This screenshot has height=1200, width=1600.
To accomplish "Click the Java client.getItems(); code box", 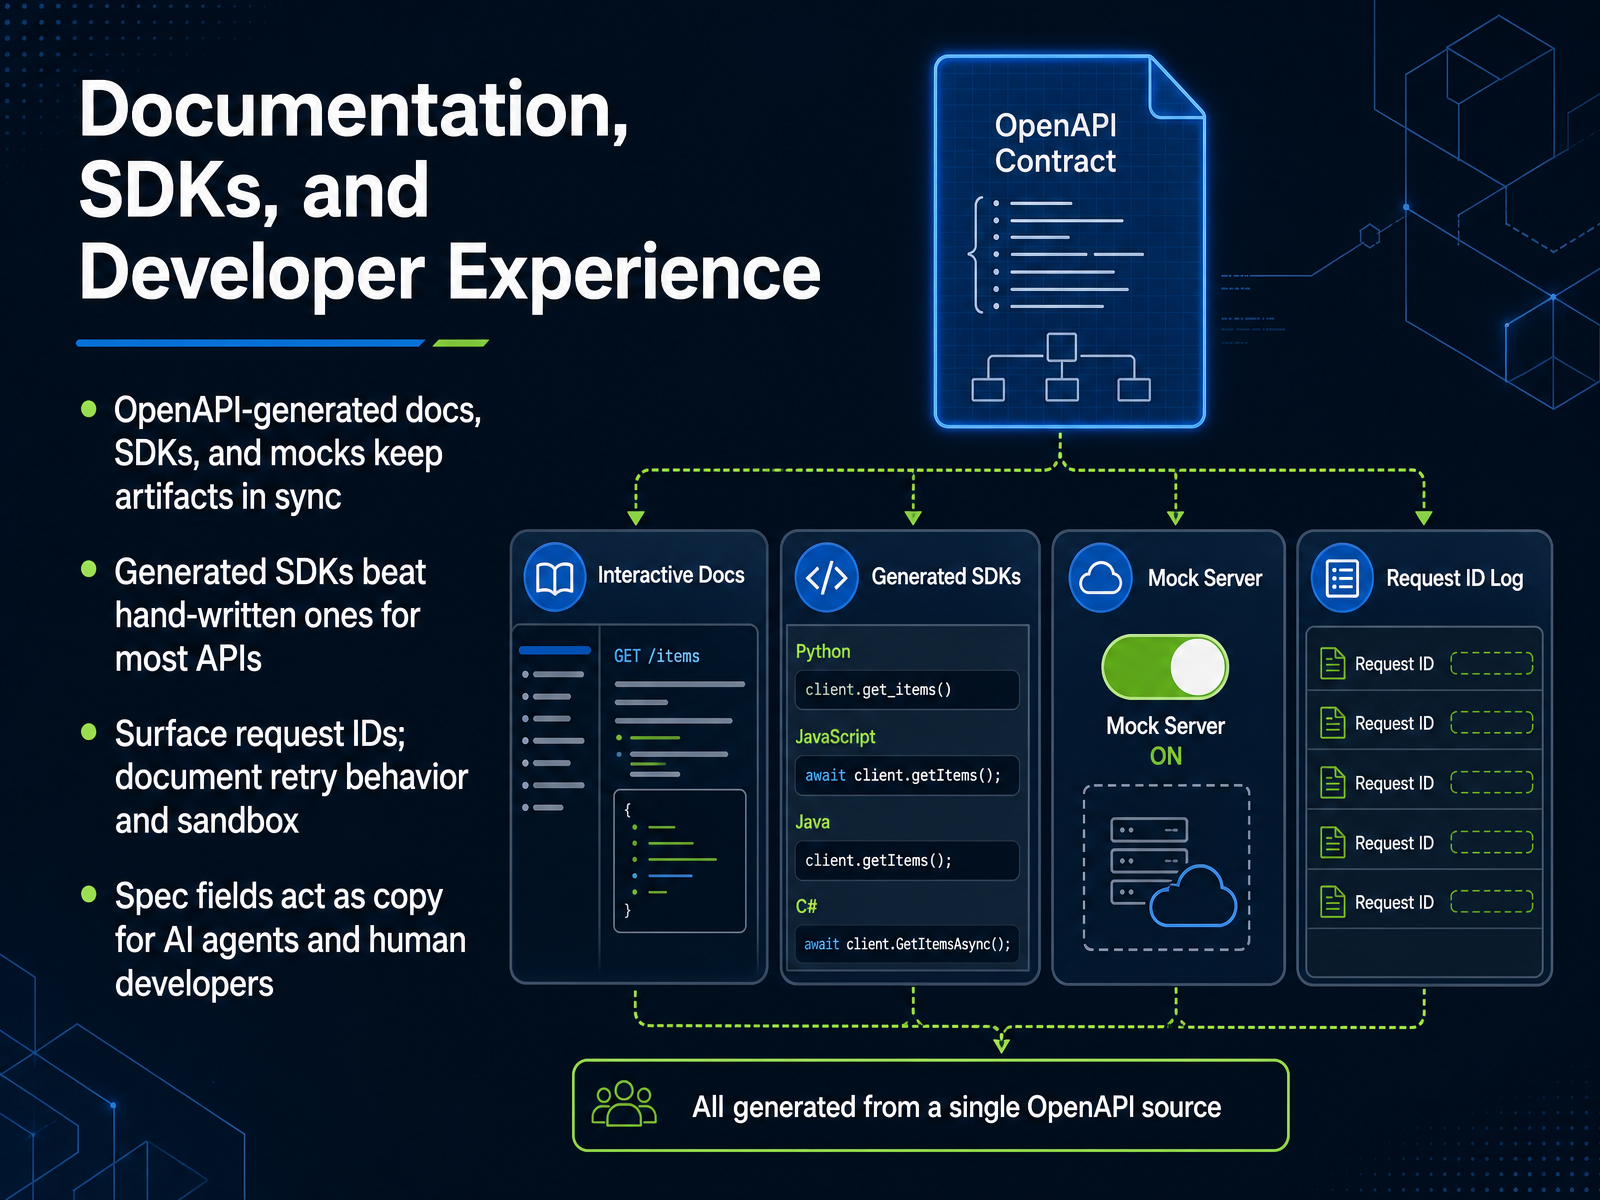I will [907, 860].
